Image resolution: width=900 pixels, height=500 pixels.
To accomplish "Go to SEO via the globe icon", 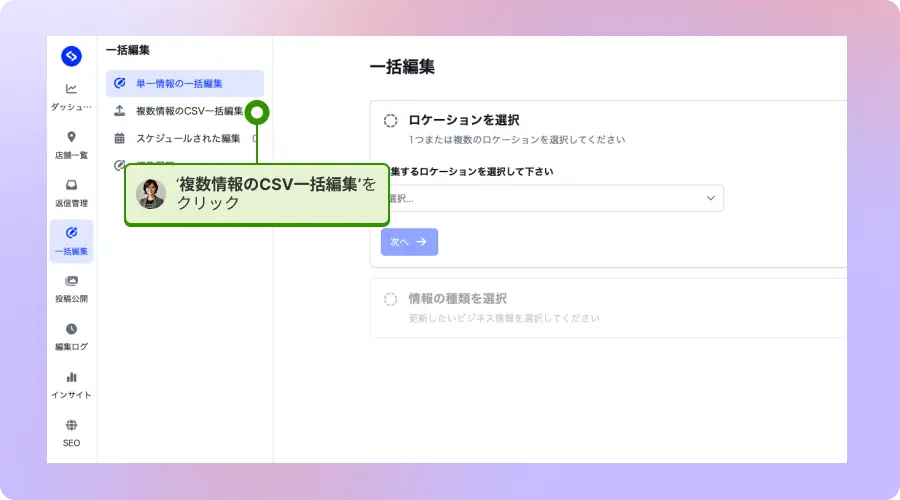I will click(x=71, y=425).
